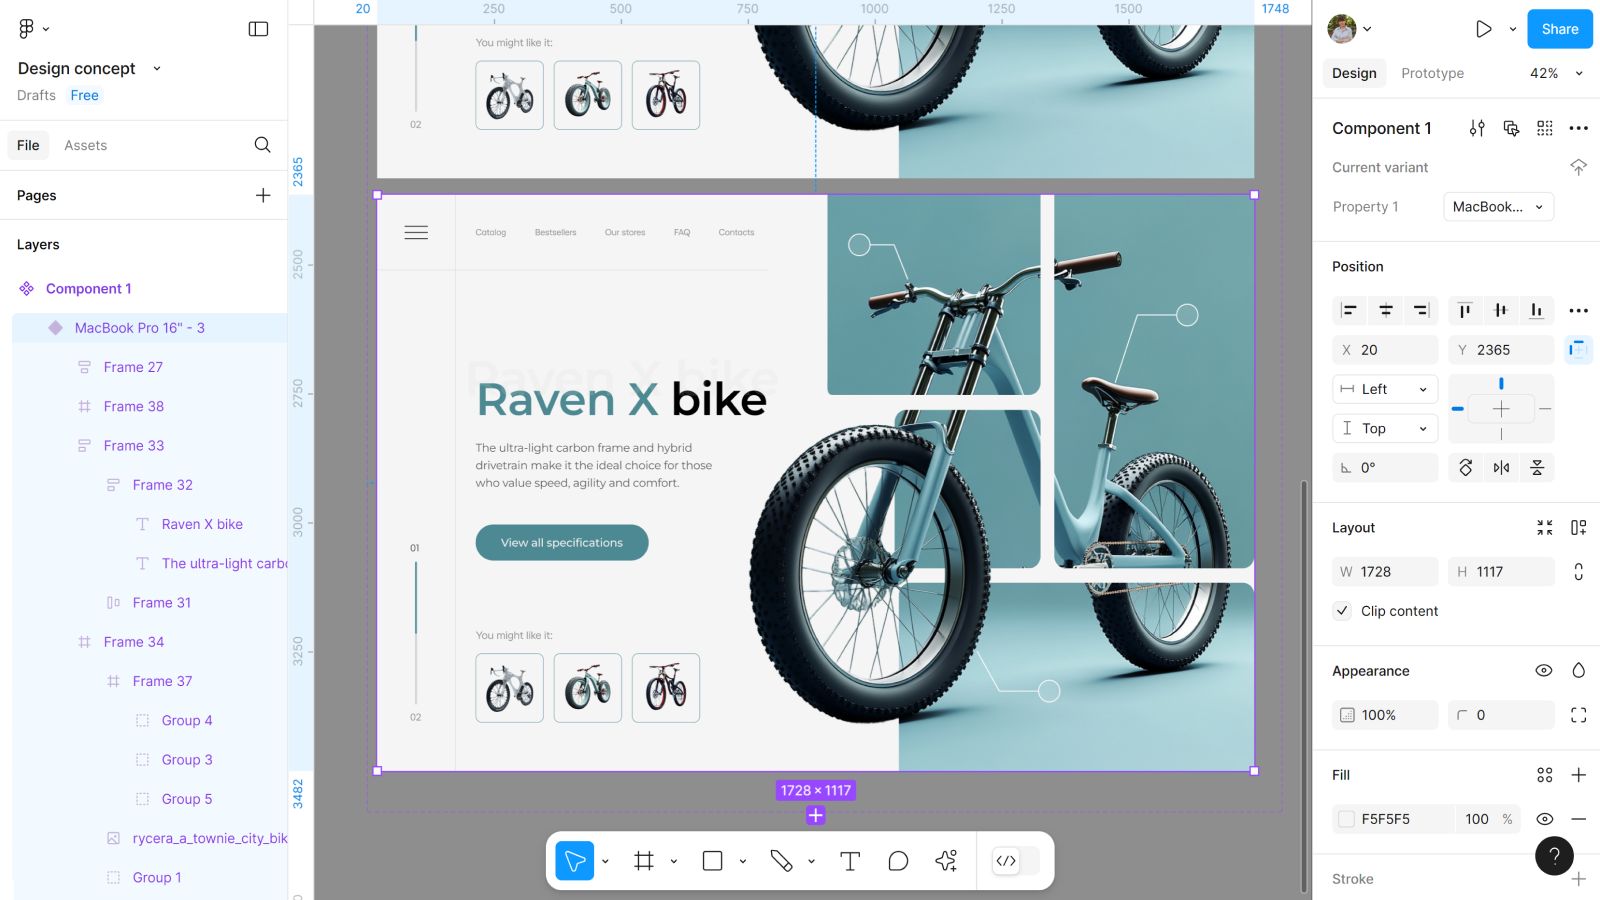Toggle the left sidebar panel icon
This screenshot has width=1600, height=900.
(258, 29)
